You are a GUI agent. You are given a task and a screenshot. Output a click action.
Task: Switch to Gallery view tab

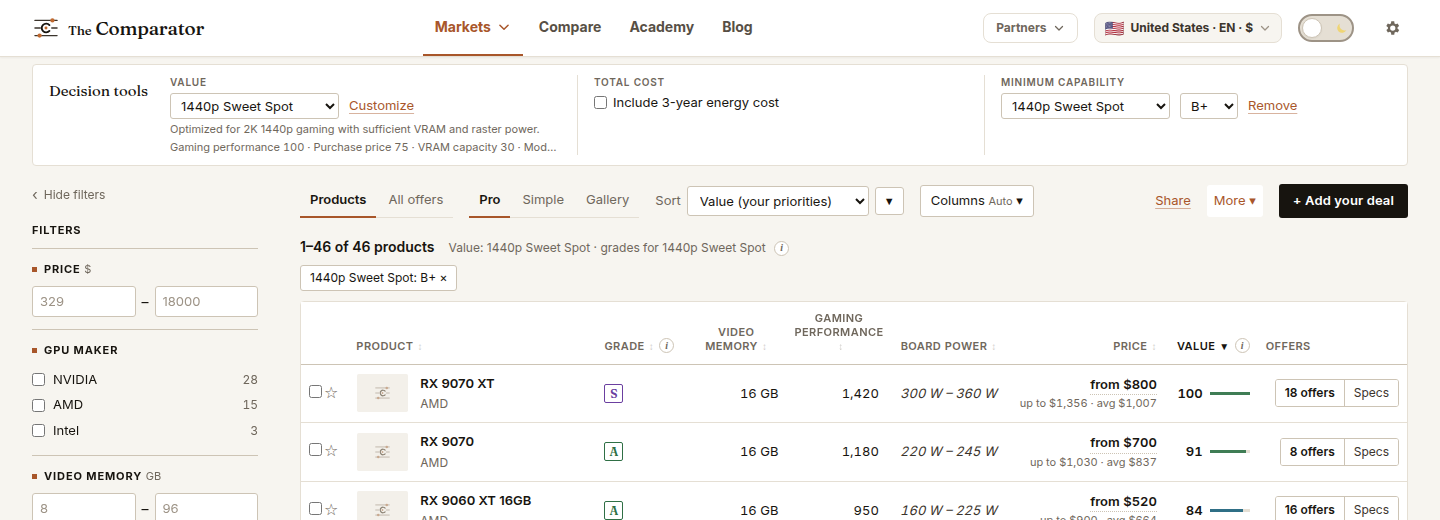tap(608, 200)
